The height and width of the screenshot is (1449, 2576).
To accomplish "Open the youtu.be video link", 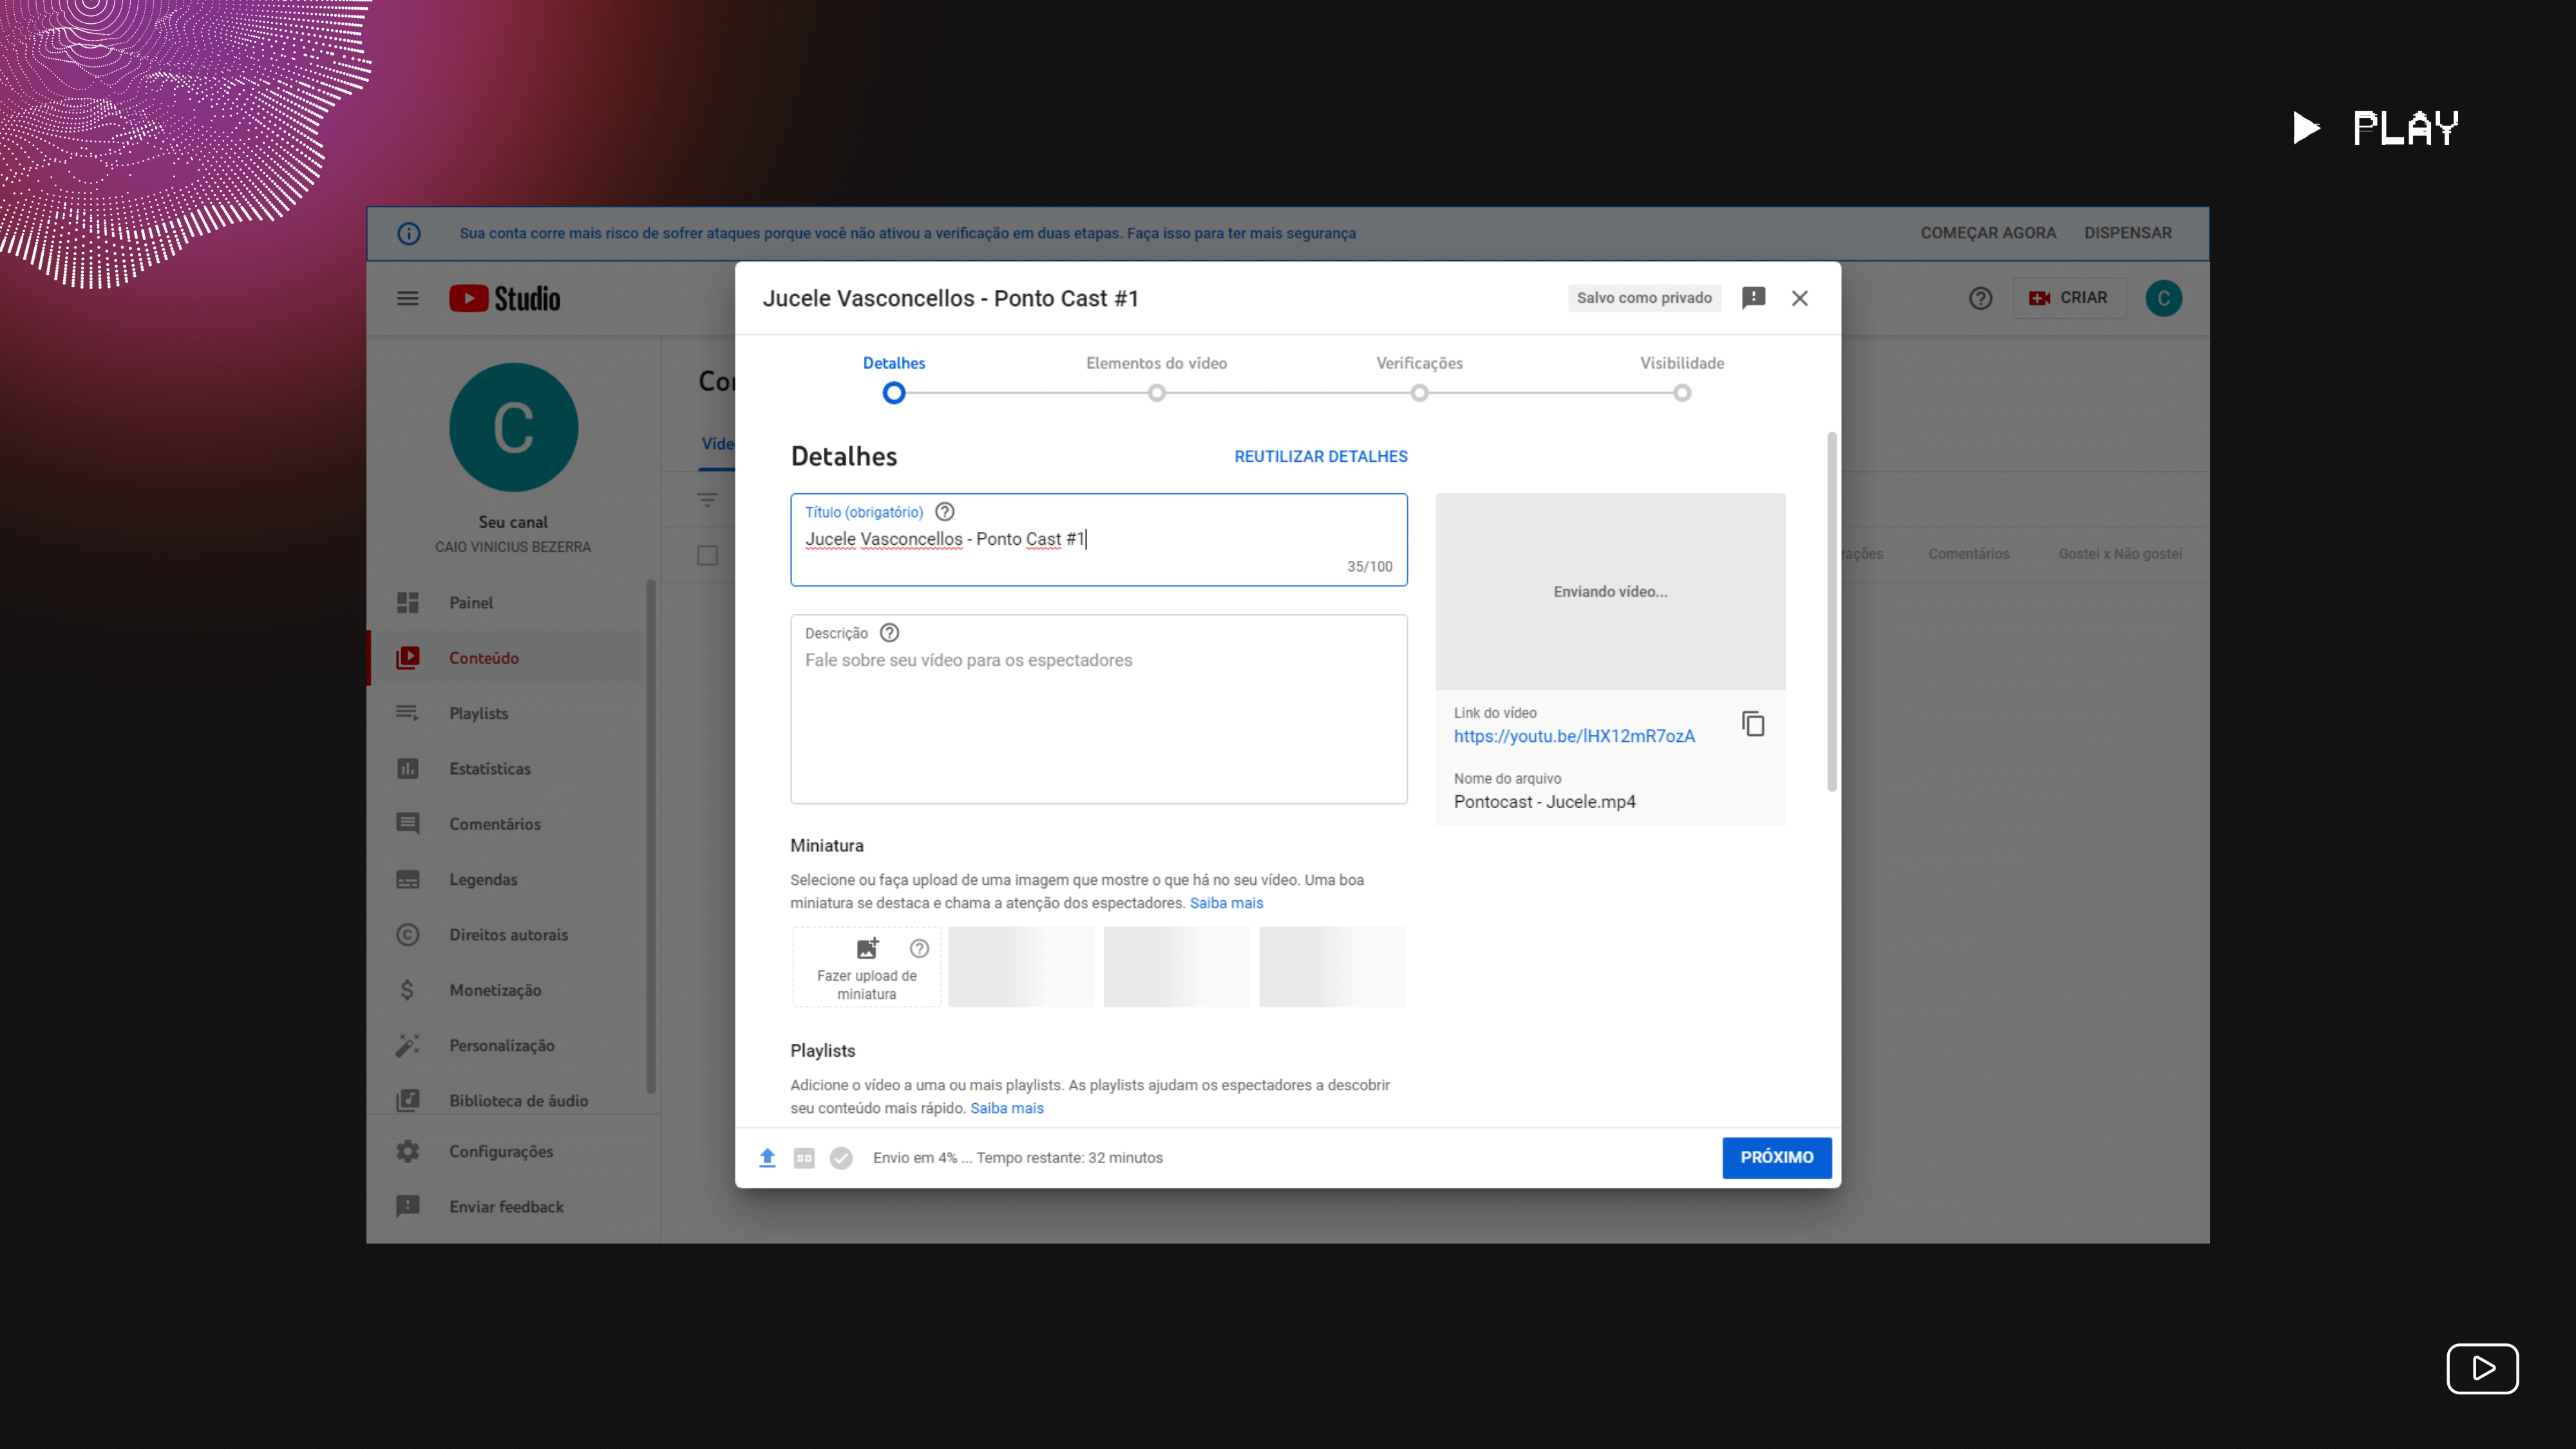I will (x=1574, y=737).
